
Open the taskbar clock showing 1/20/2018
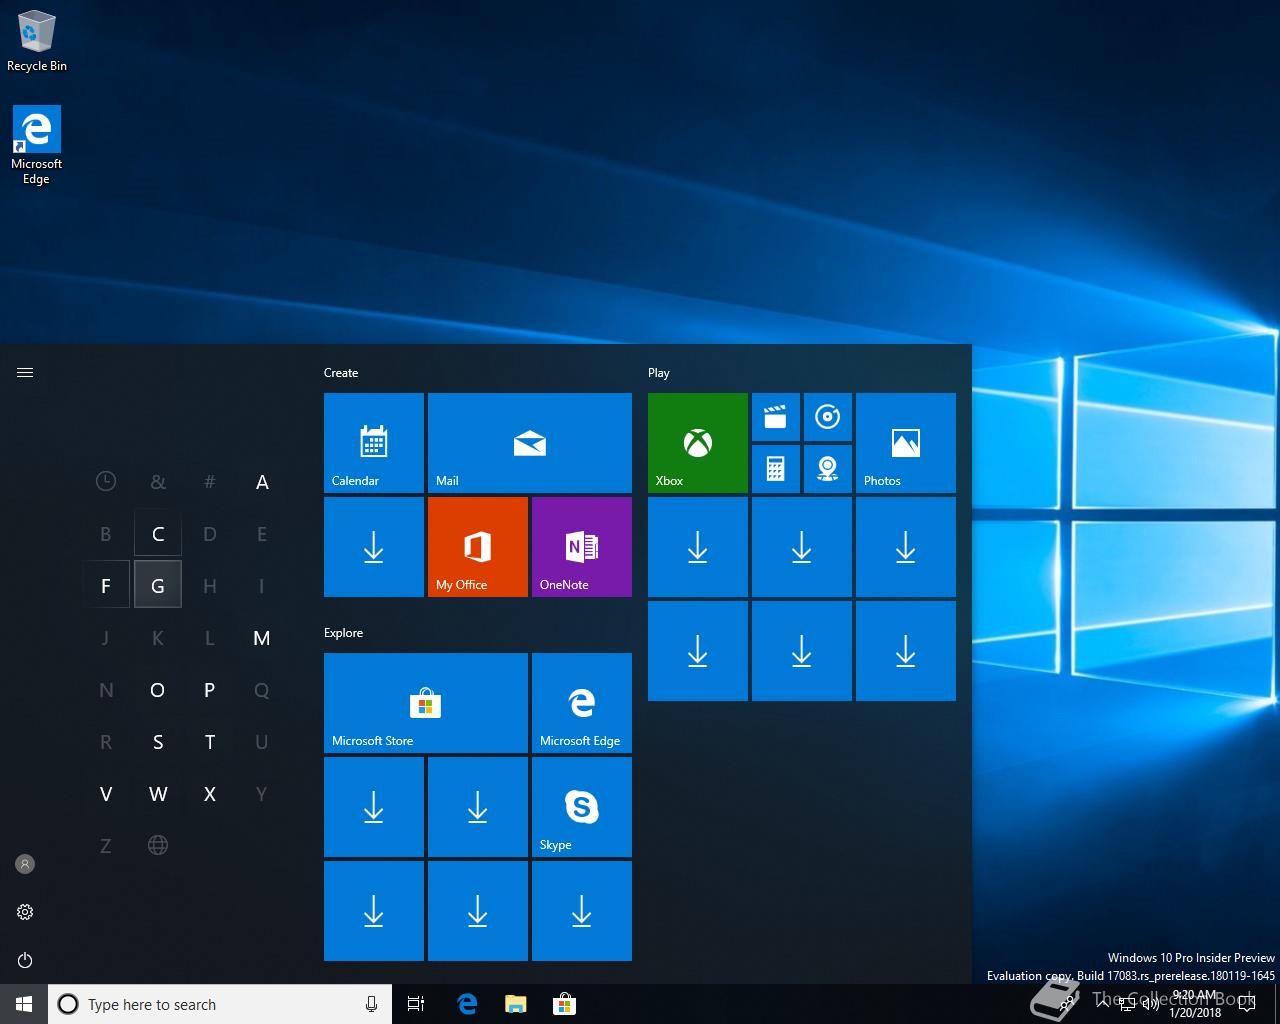pos(1195,1004)
